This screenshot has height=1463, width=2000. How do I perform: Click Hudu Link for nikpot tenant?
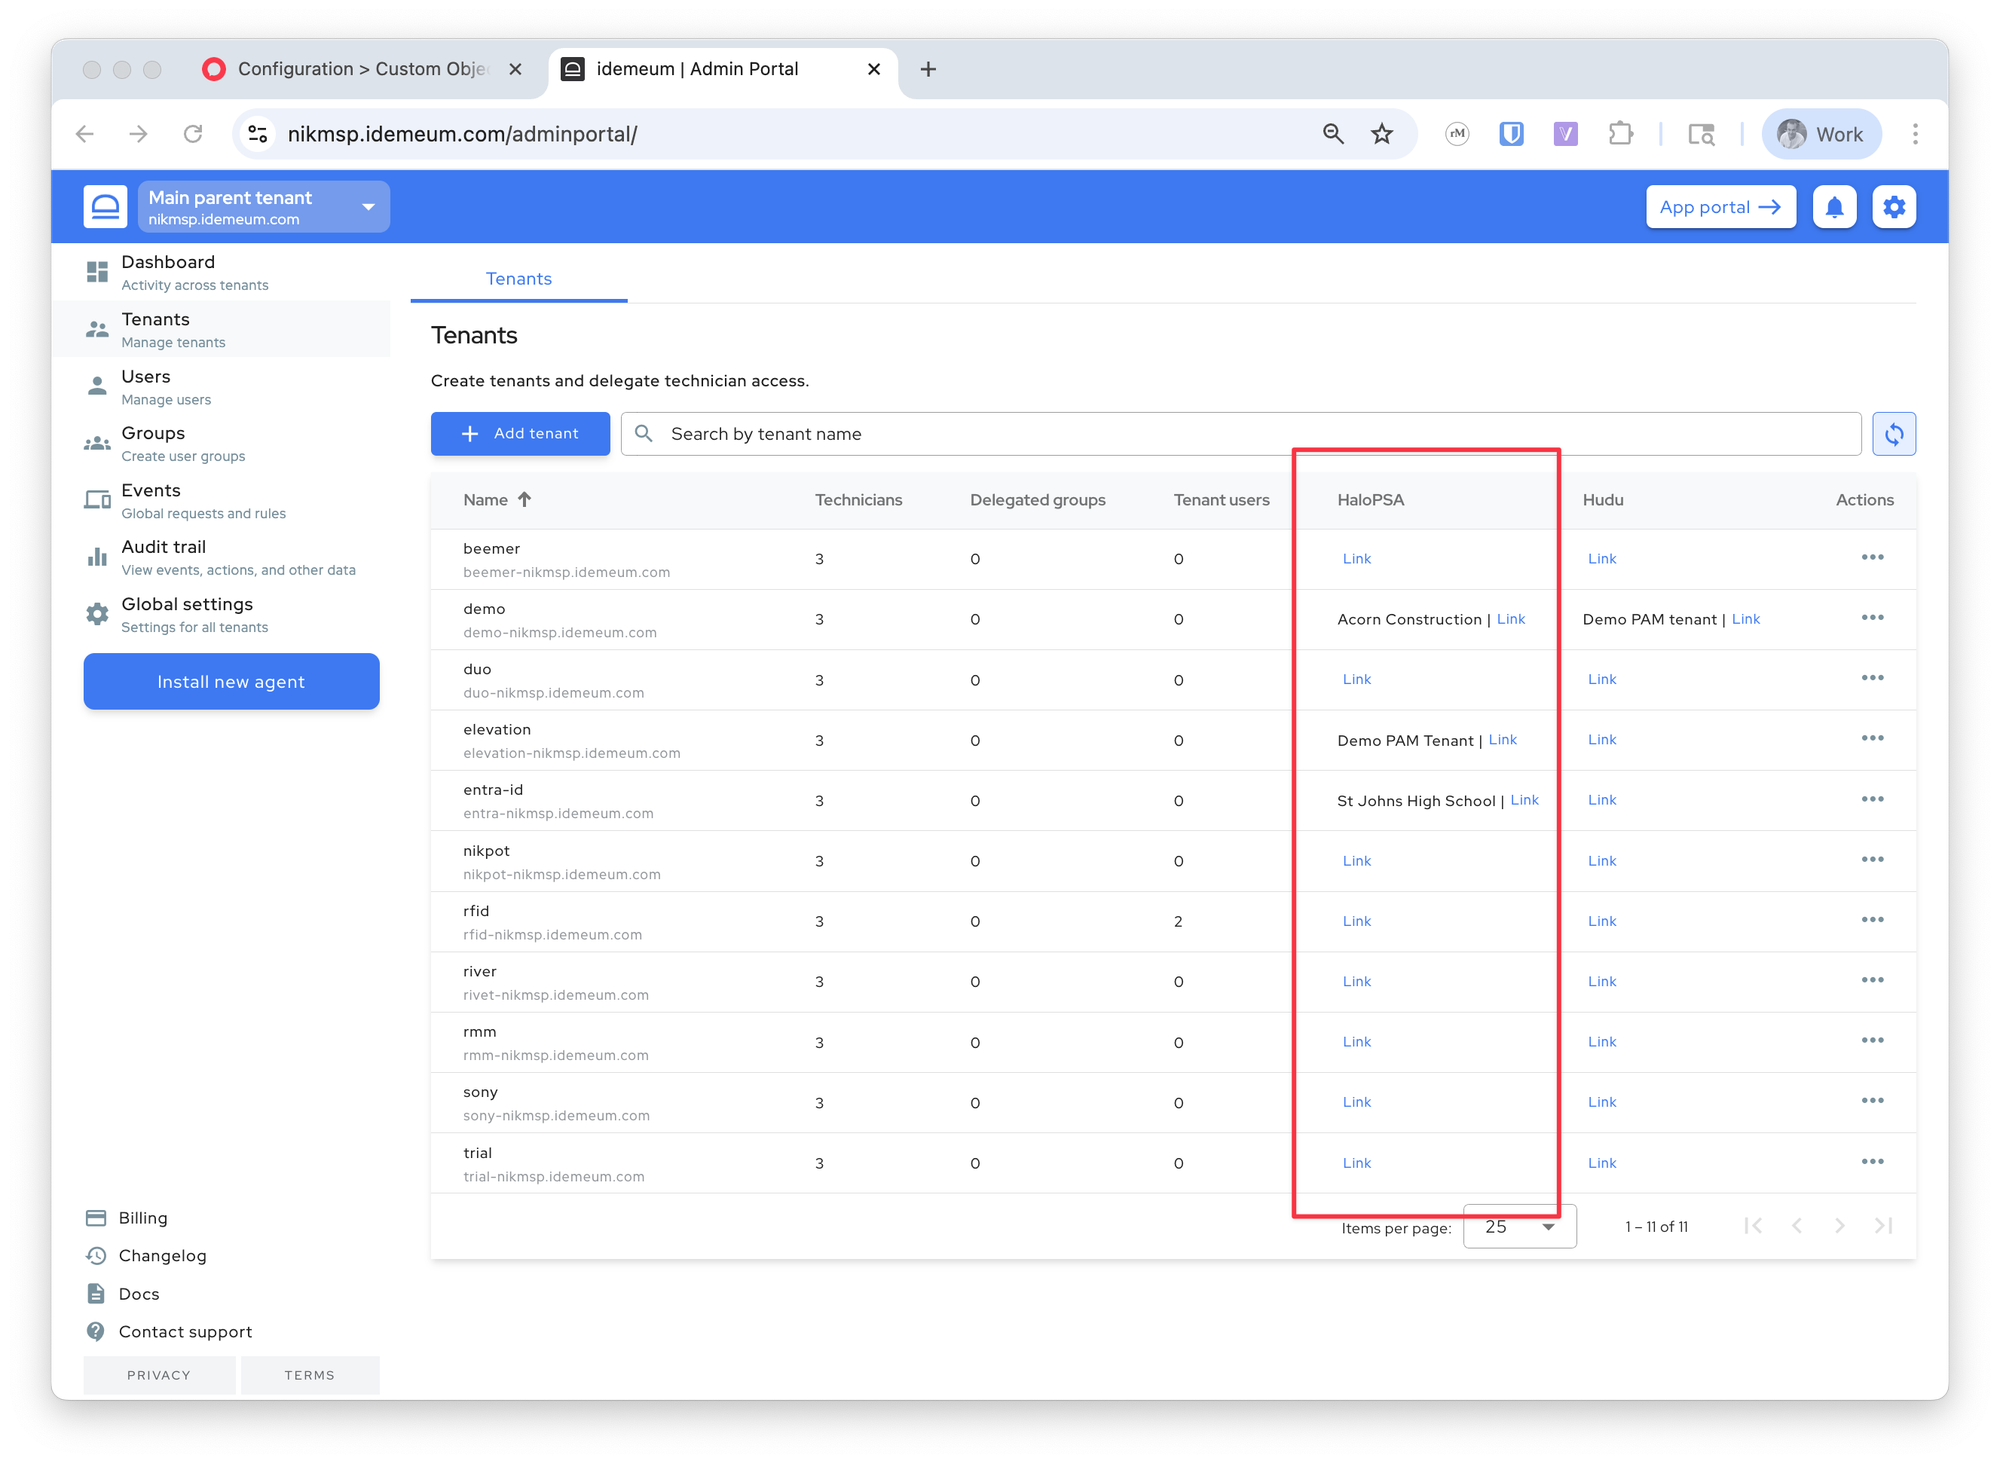point(1601,861)
